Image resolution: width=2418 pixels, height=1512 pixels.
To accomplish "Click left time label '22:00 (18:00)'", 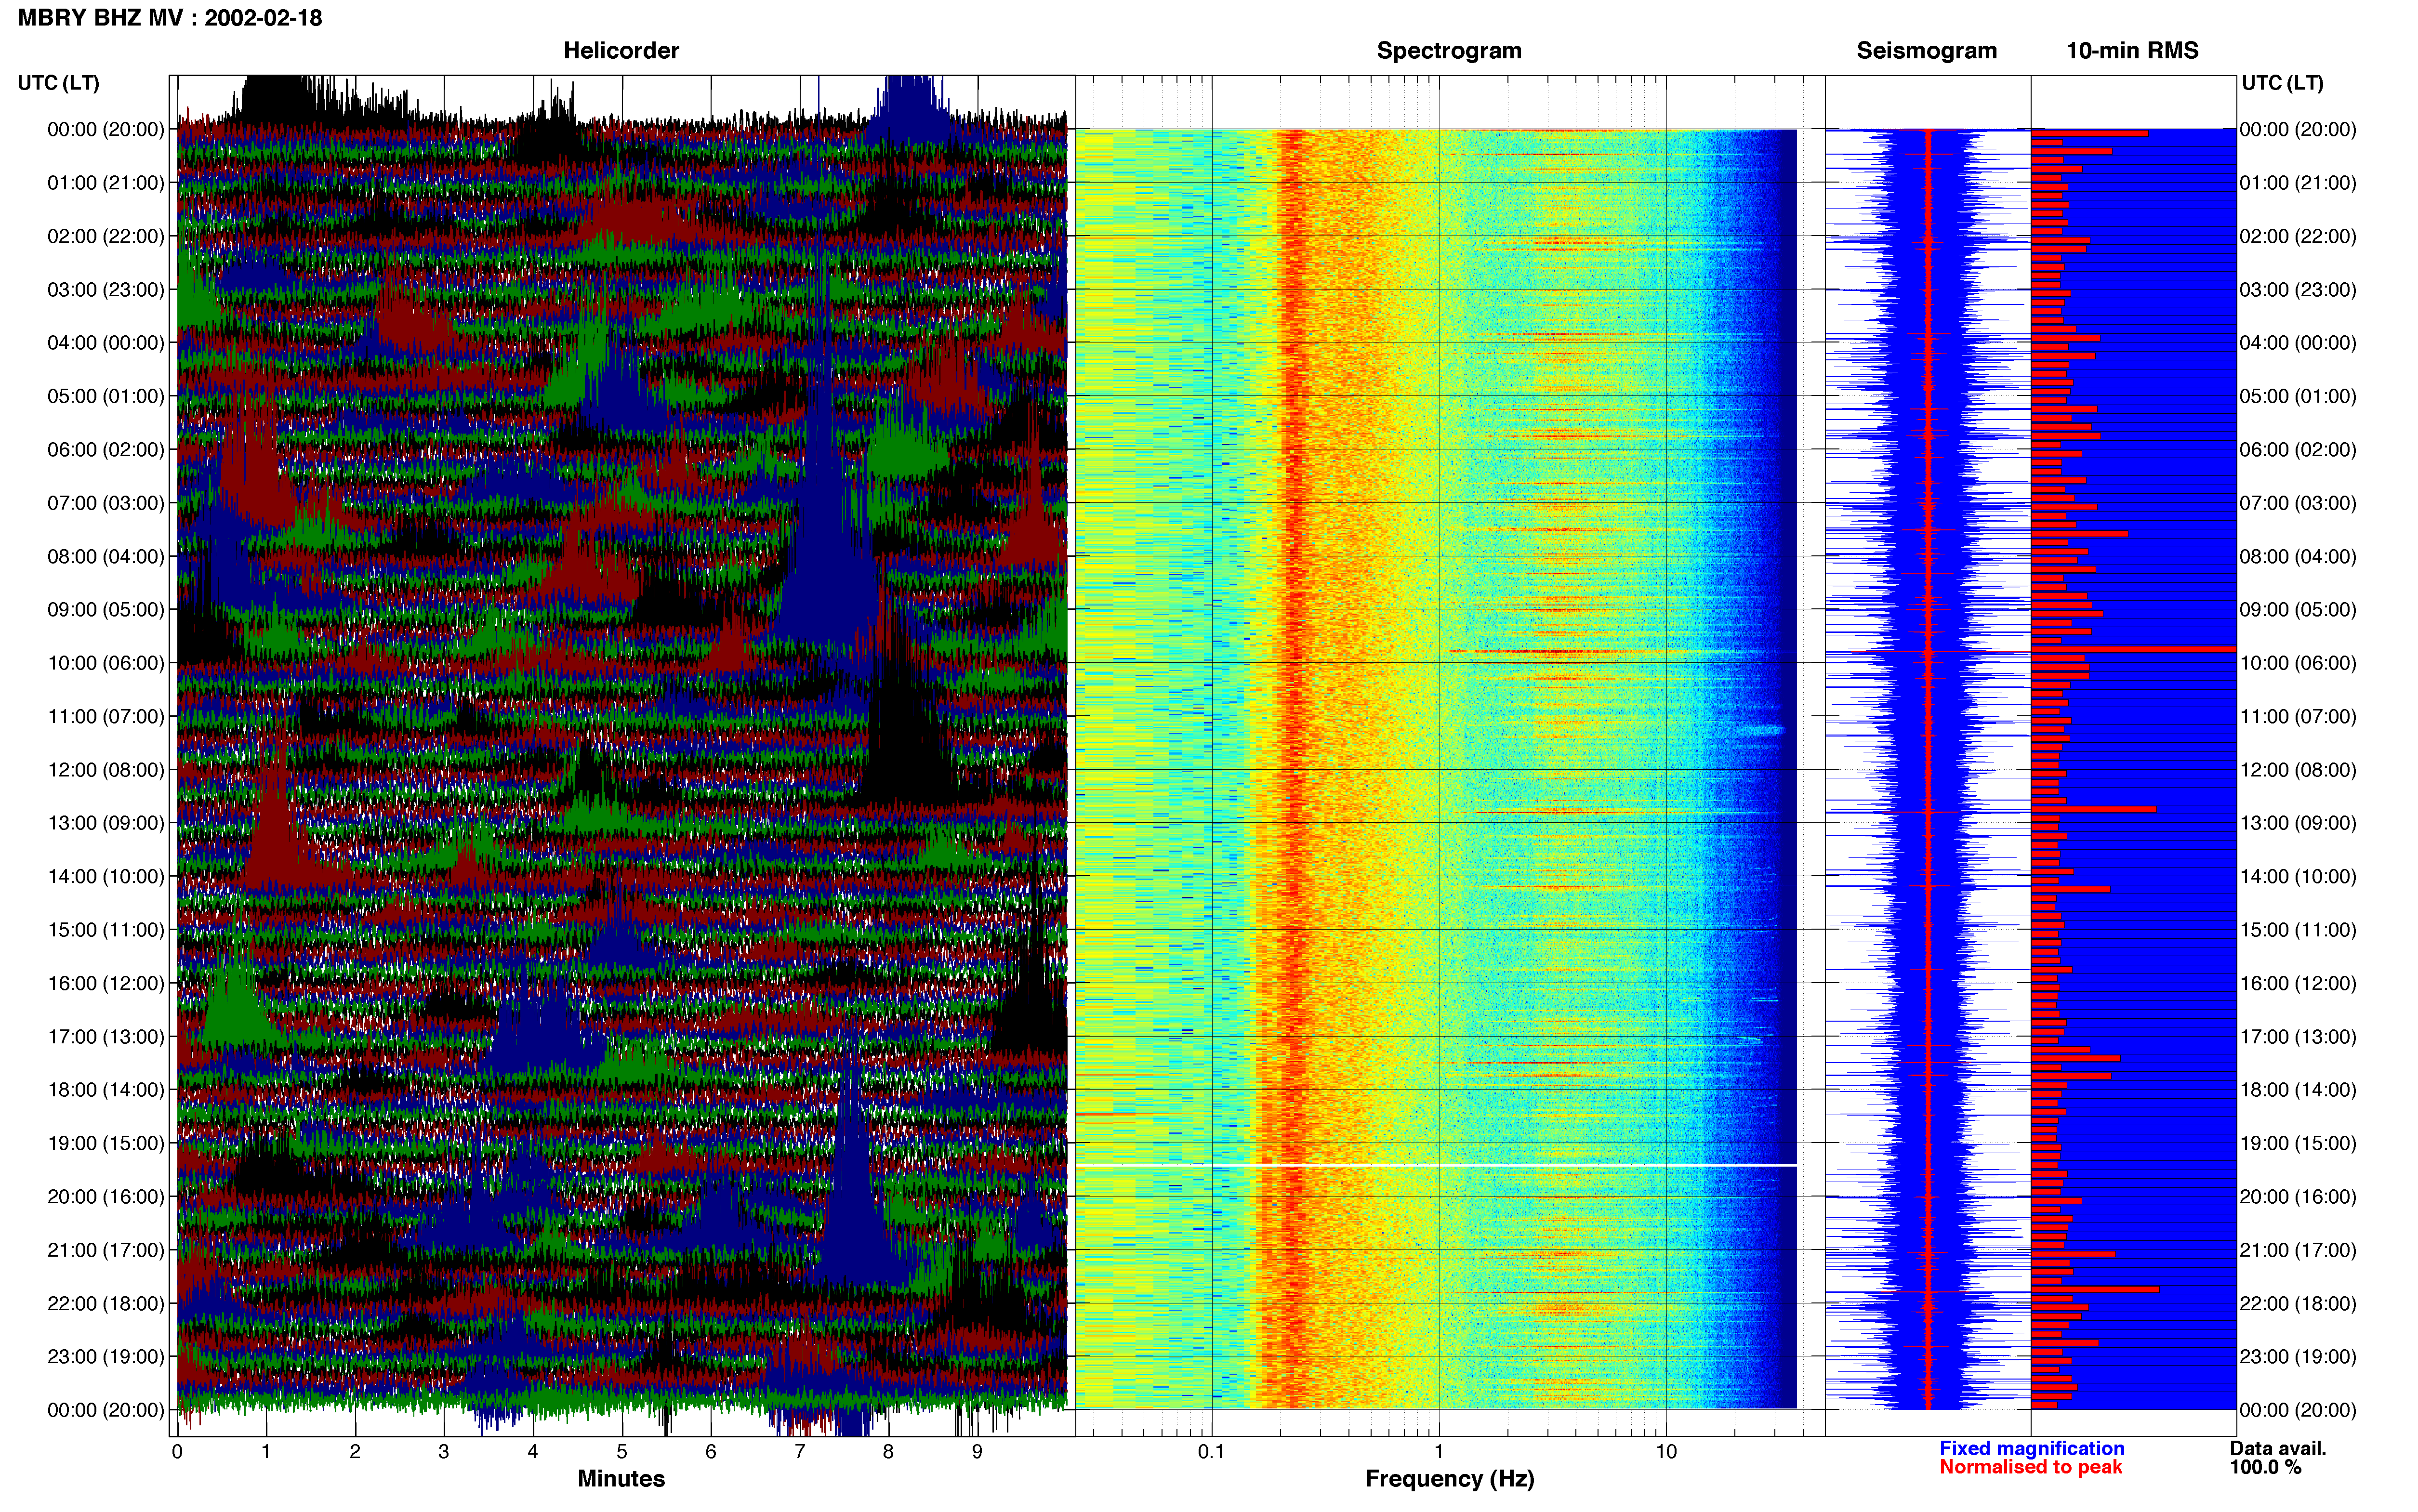I will click(x=106, y=1303).
